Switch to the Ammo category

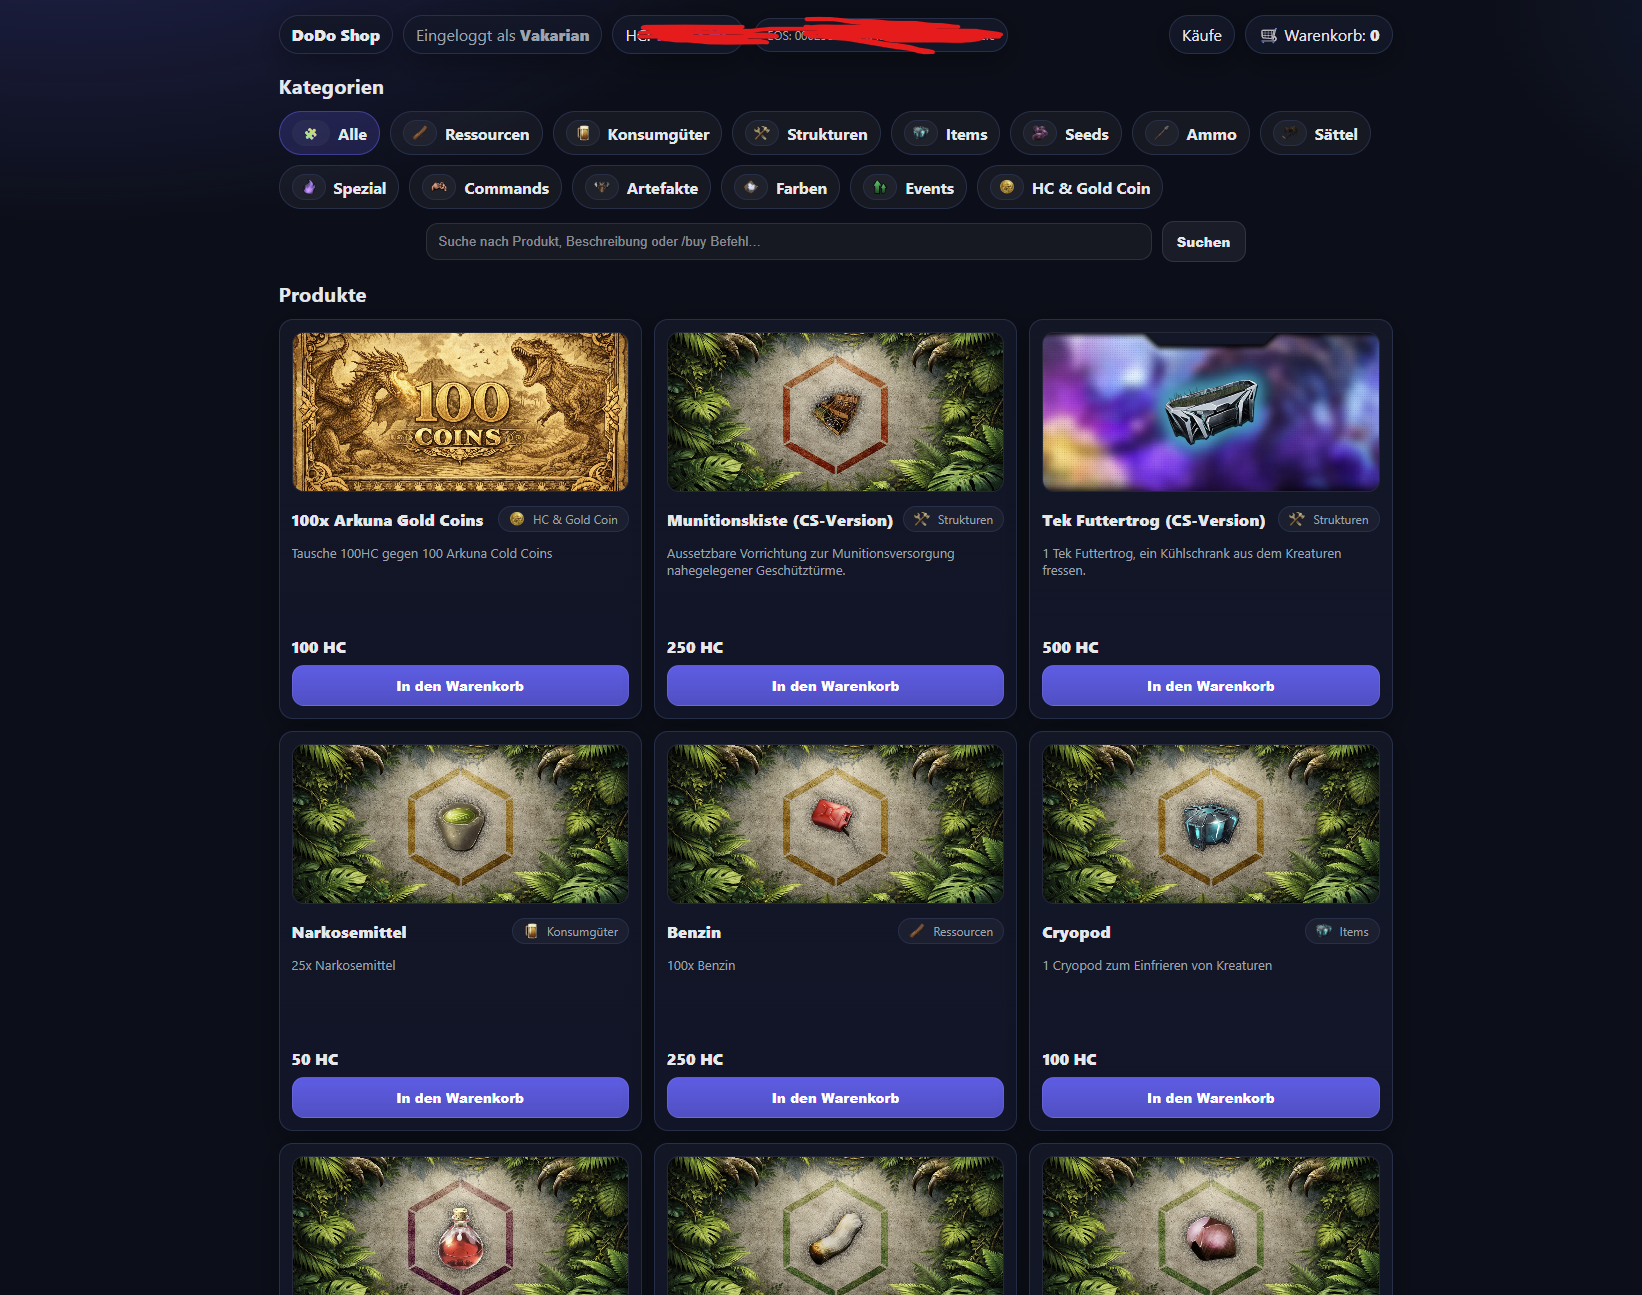1190,134
